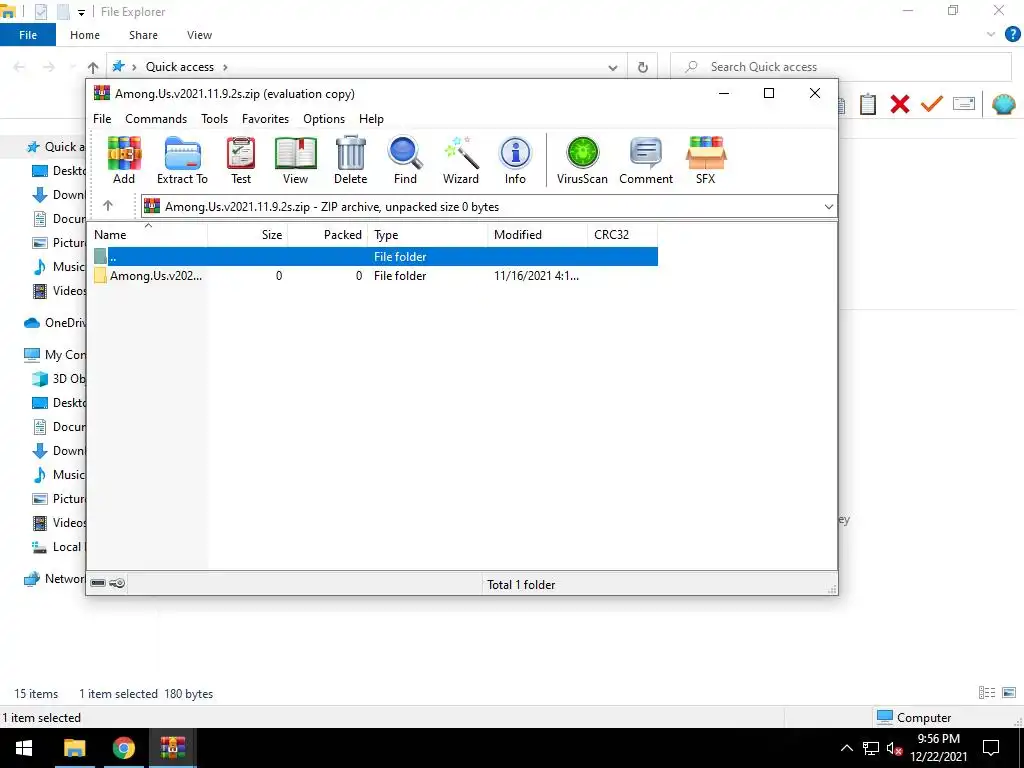Click the network tray icon

(871, 748)
